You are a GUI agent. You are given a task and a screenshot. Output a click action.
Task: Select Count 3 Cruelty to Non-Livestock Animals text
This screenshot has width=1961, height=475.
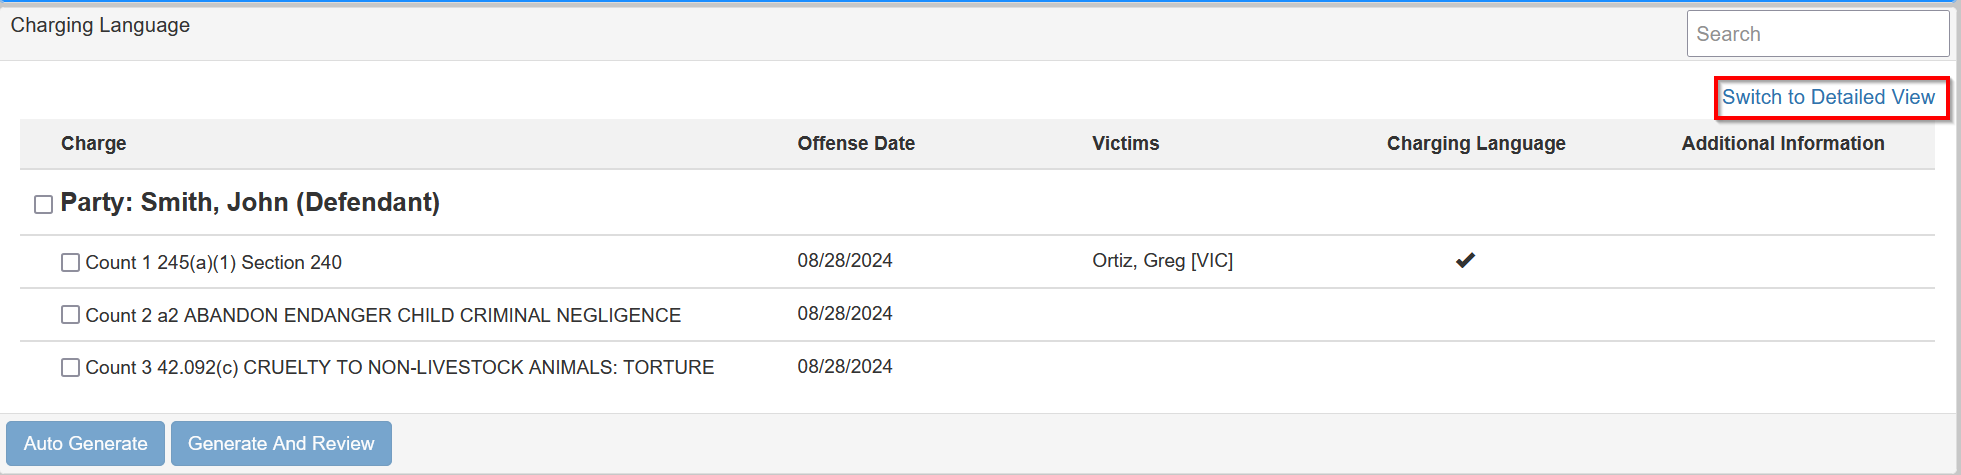(400, 368)
